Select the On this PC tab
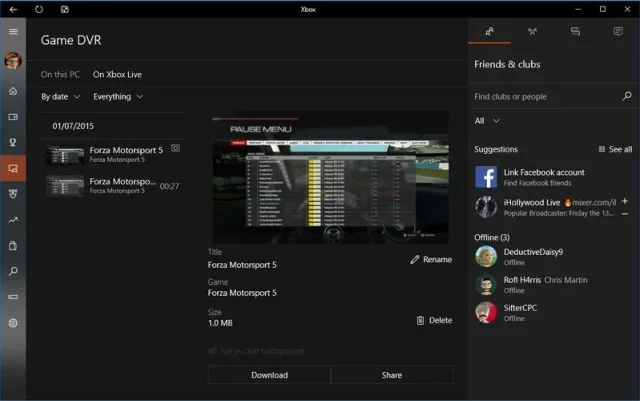 [x=60, y=74]
